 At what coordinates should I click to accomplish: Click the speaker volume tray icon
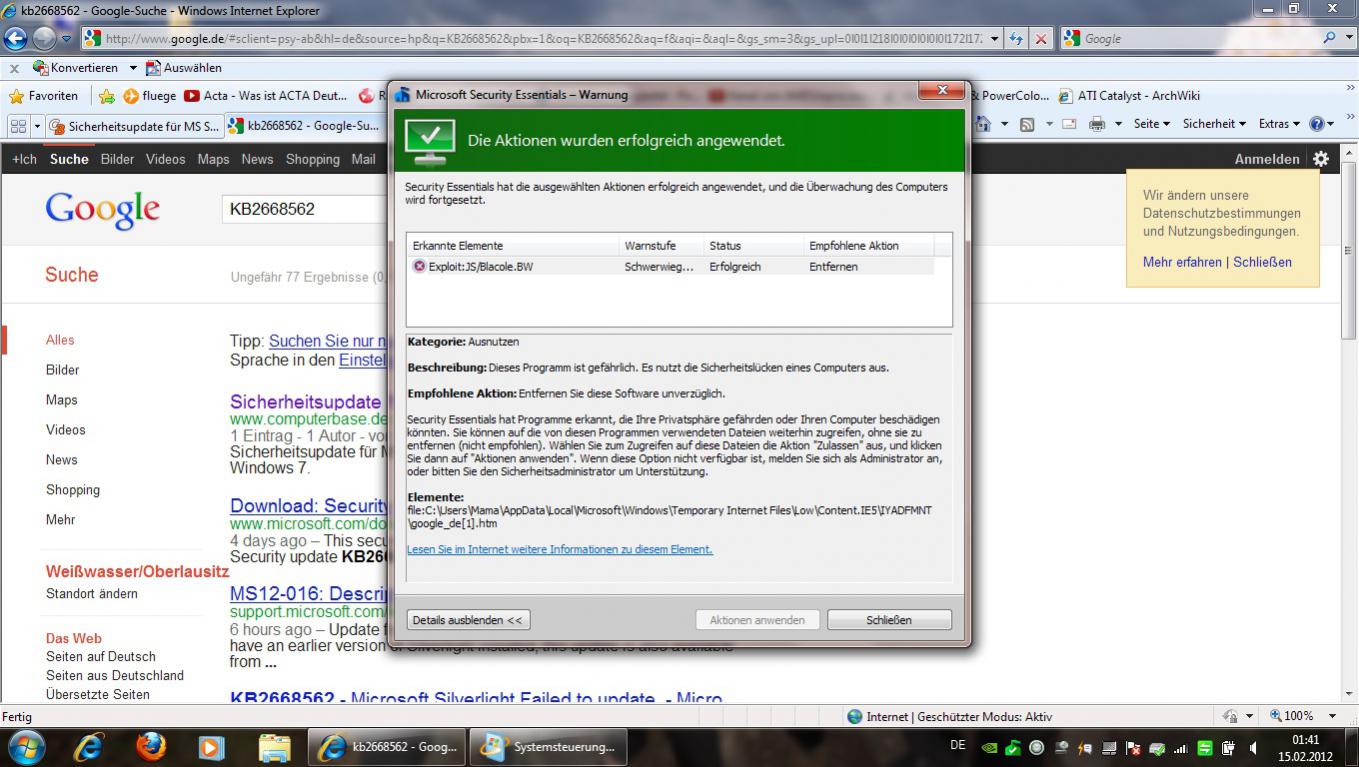point(1253,748)
